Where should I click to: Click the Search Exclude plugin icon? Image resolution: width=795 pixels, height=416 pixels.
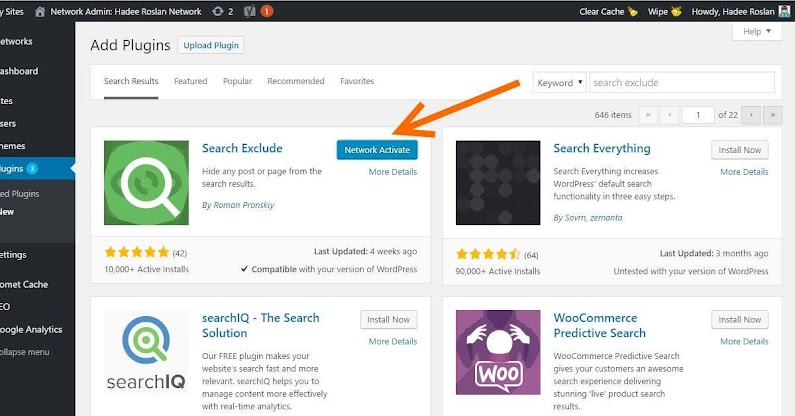pyautogui.click(x=146, y=183)
